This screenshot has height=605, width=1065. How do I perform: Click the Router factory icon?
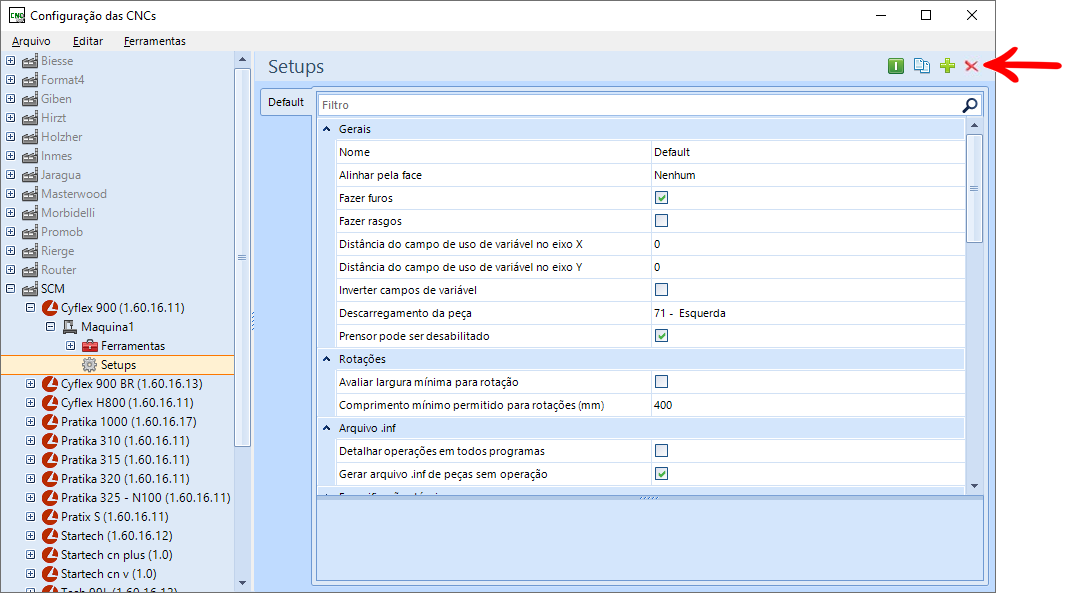pos(30,270)
